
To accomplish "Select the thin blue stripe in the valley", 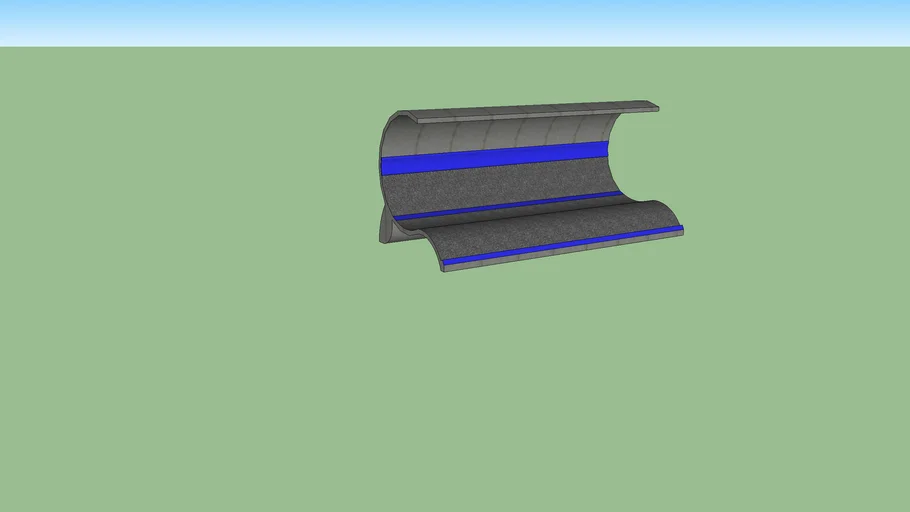I will tap(508, 205).
